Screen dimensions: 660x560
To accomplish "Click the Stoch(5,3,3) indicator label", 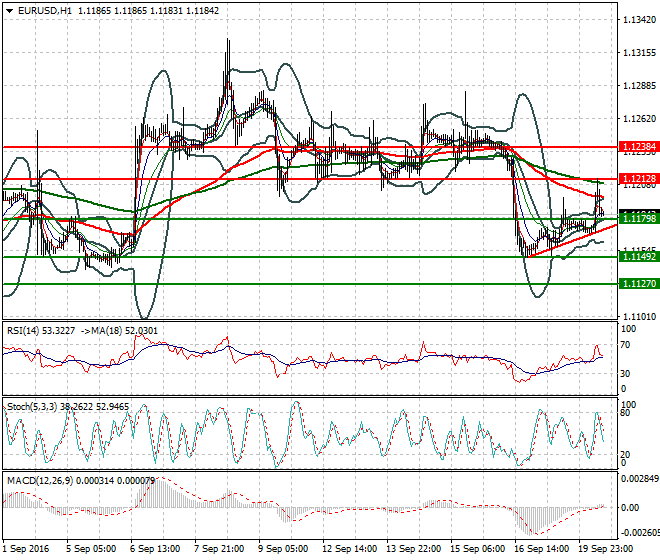I will click(32, 407).
